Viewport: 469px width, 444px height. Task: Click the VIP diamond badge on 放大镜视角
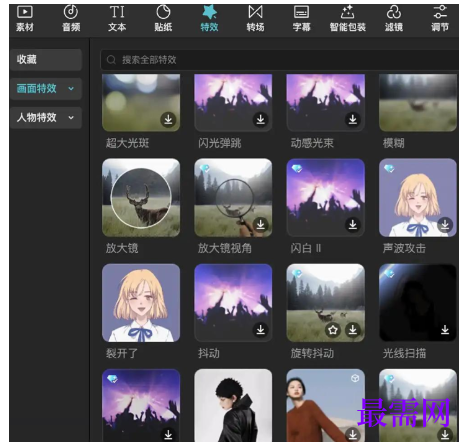[x=205, y=168]
